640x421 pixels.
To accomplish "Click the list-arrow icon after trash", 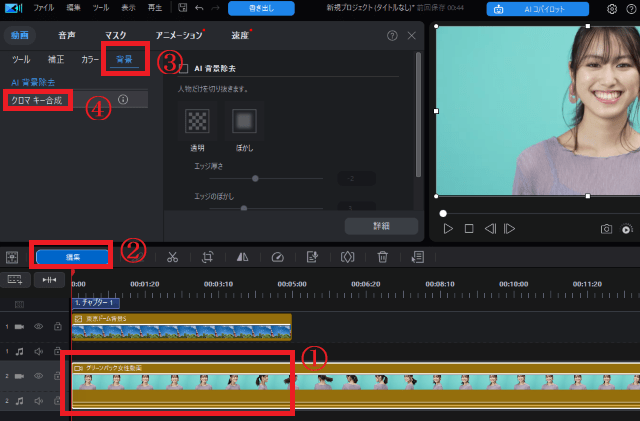I will pyautogui.click(x=418, y=257).
